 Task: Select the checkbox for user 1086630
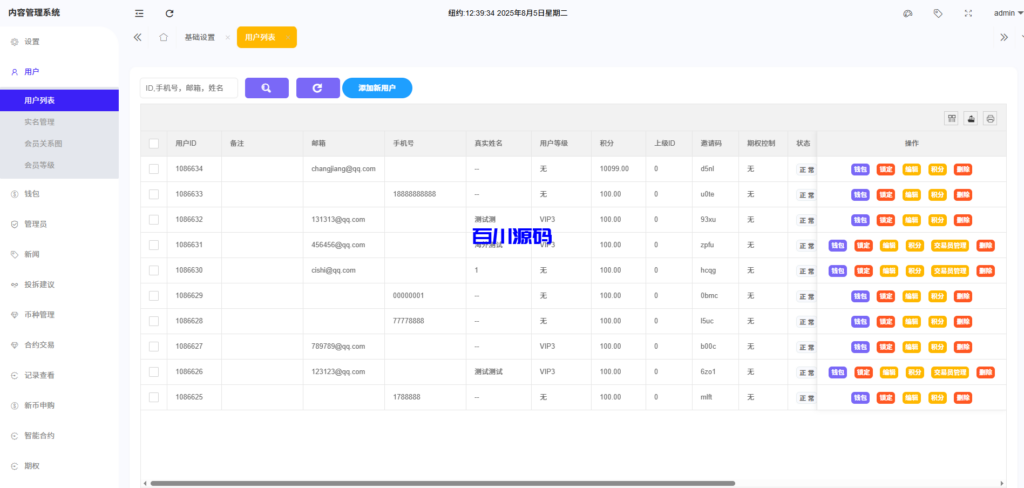(154, 270)
